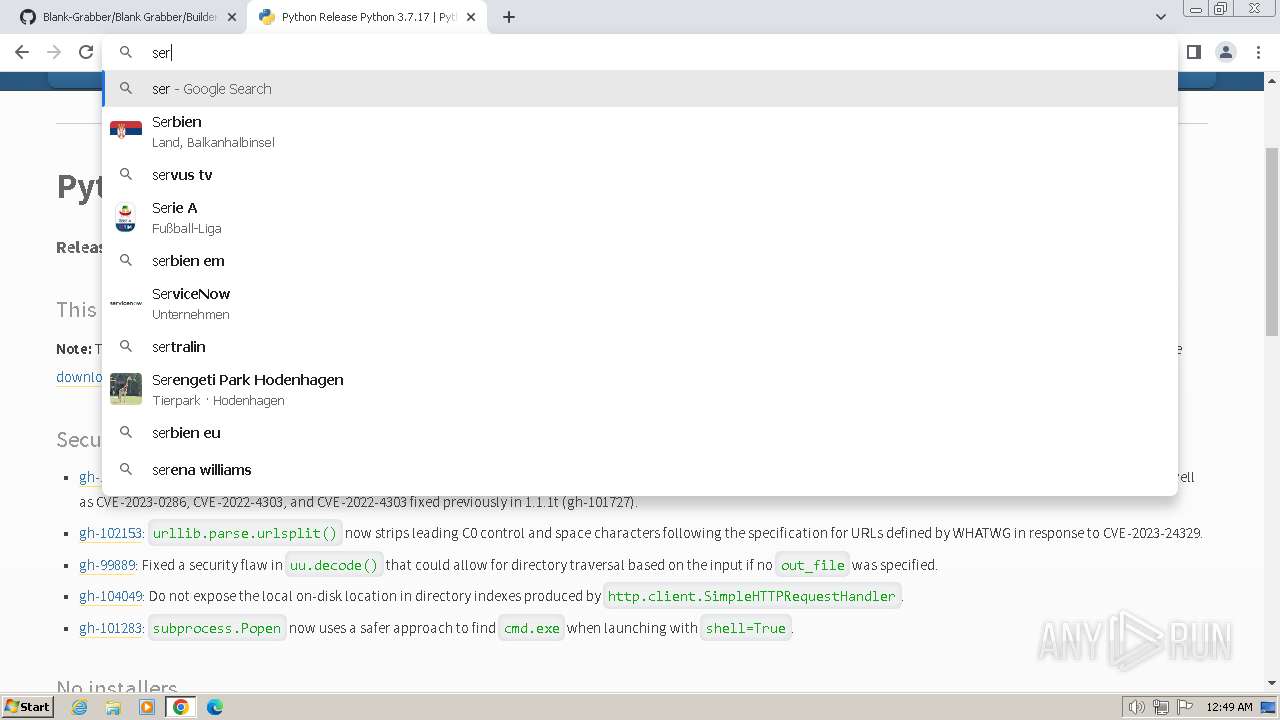This screenshot has height=720, width=1280.
Task: Open the gh-102153 issue link
Action: [x=111, y=533]
